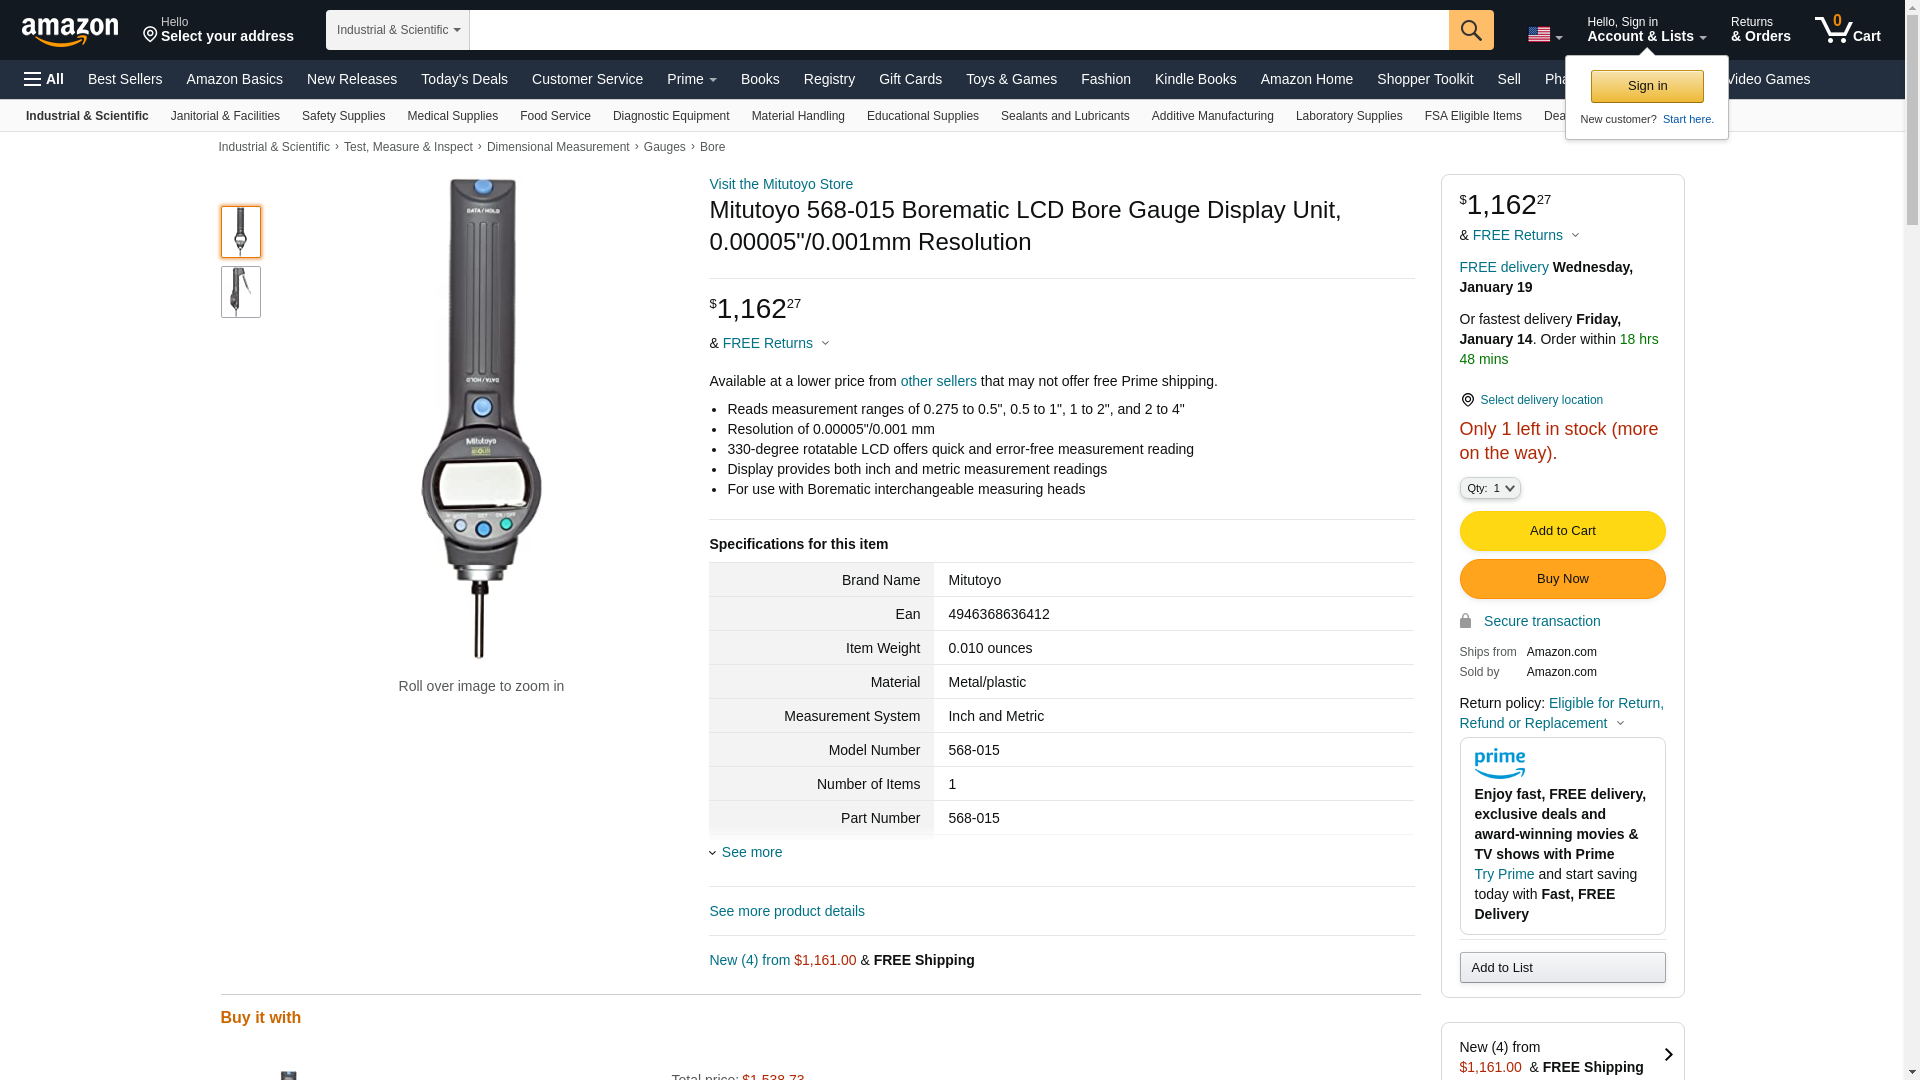Click the location pin Select your address
Screen dimensions: 1920x1080
click(217, 30)
